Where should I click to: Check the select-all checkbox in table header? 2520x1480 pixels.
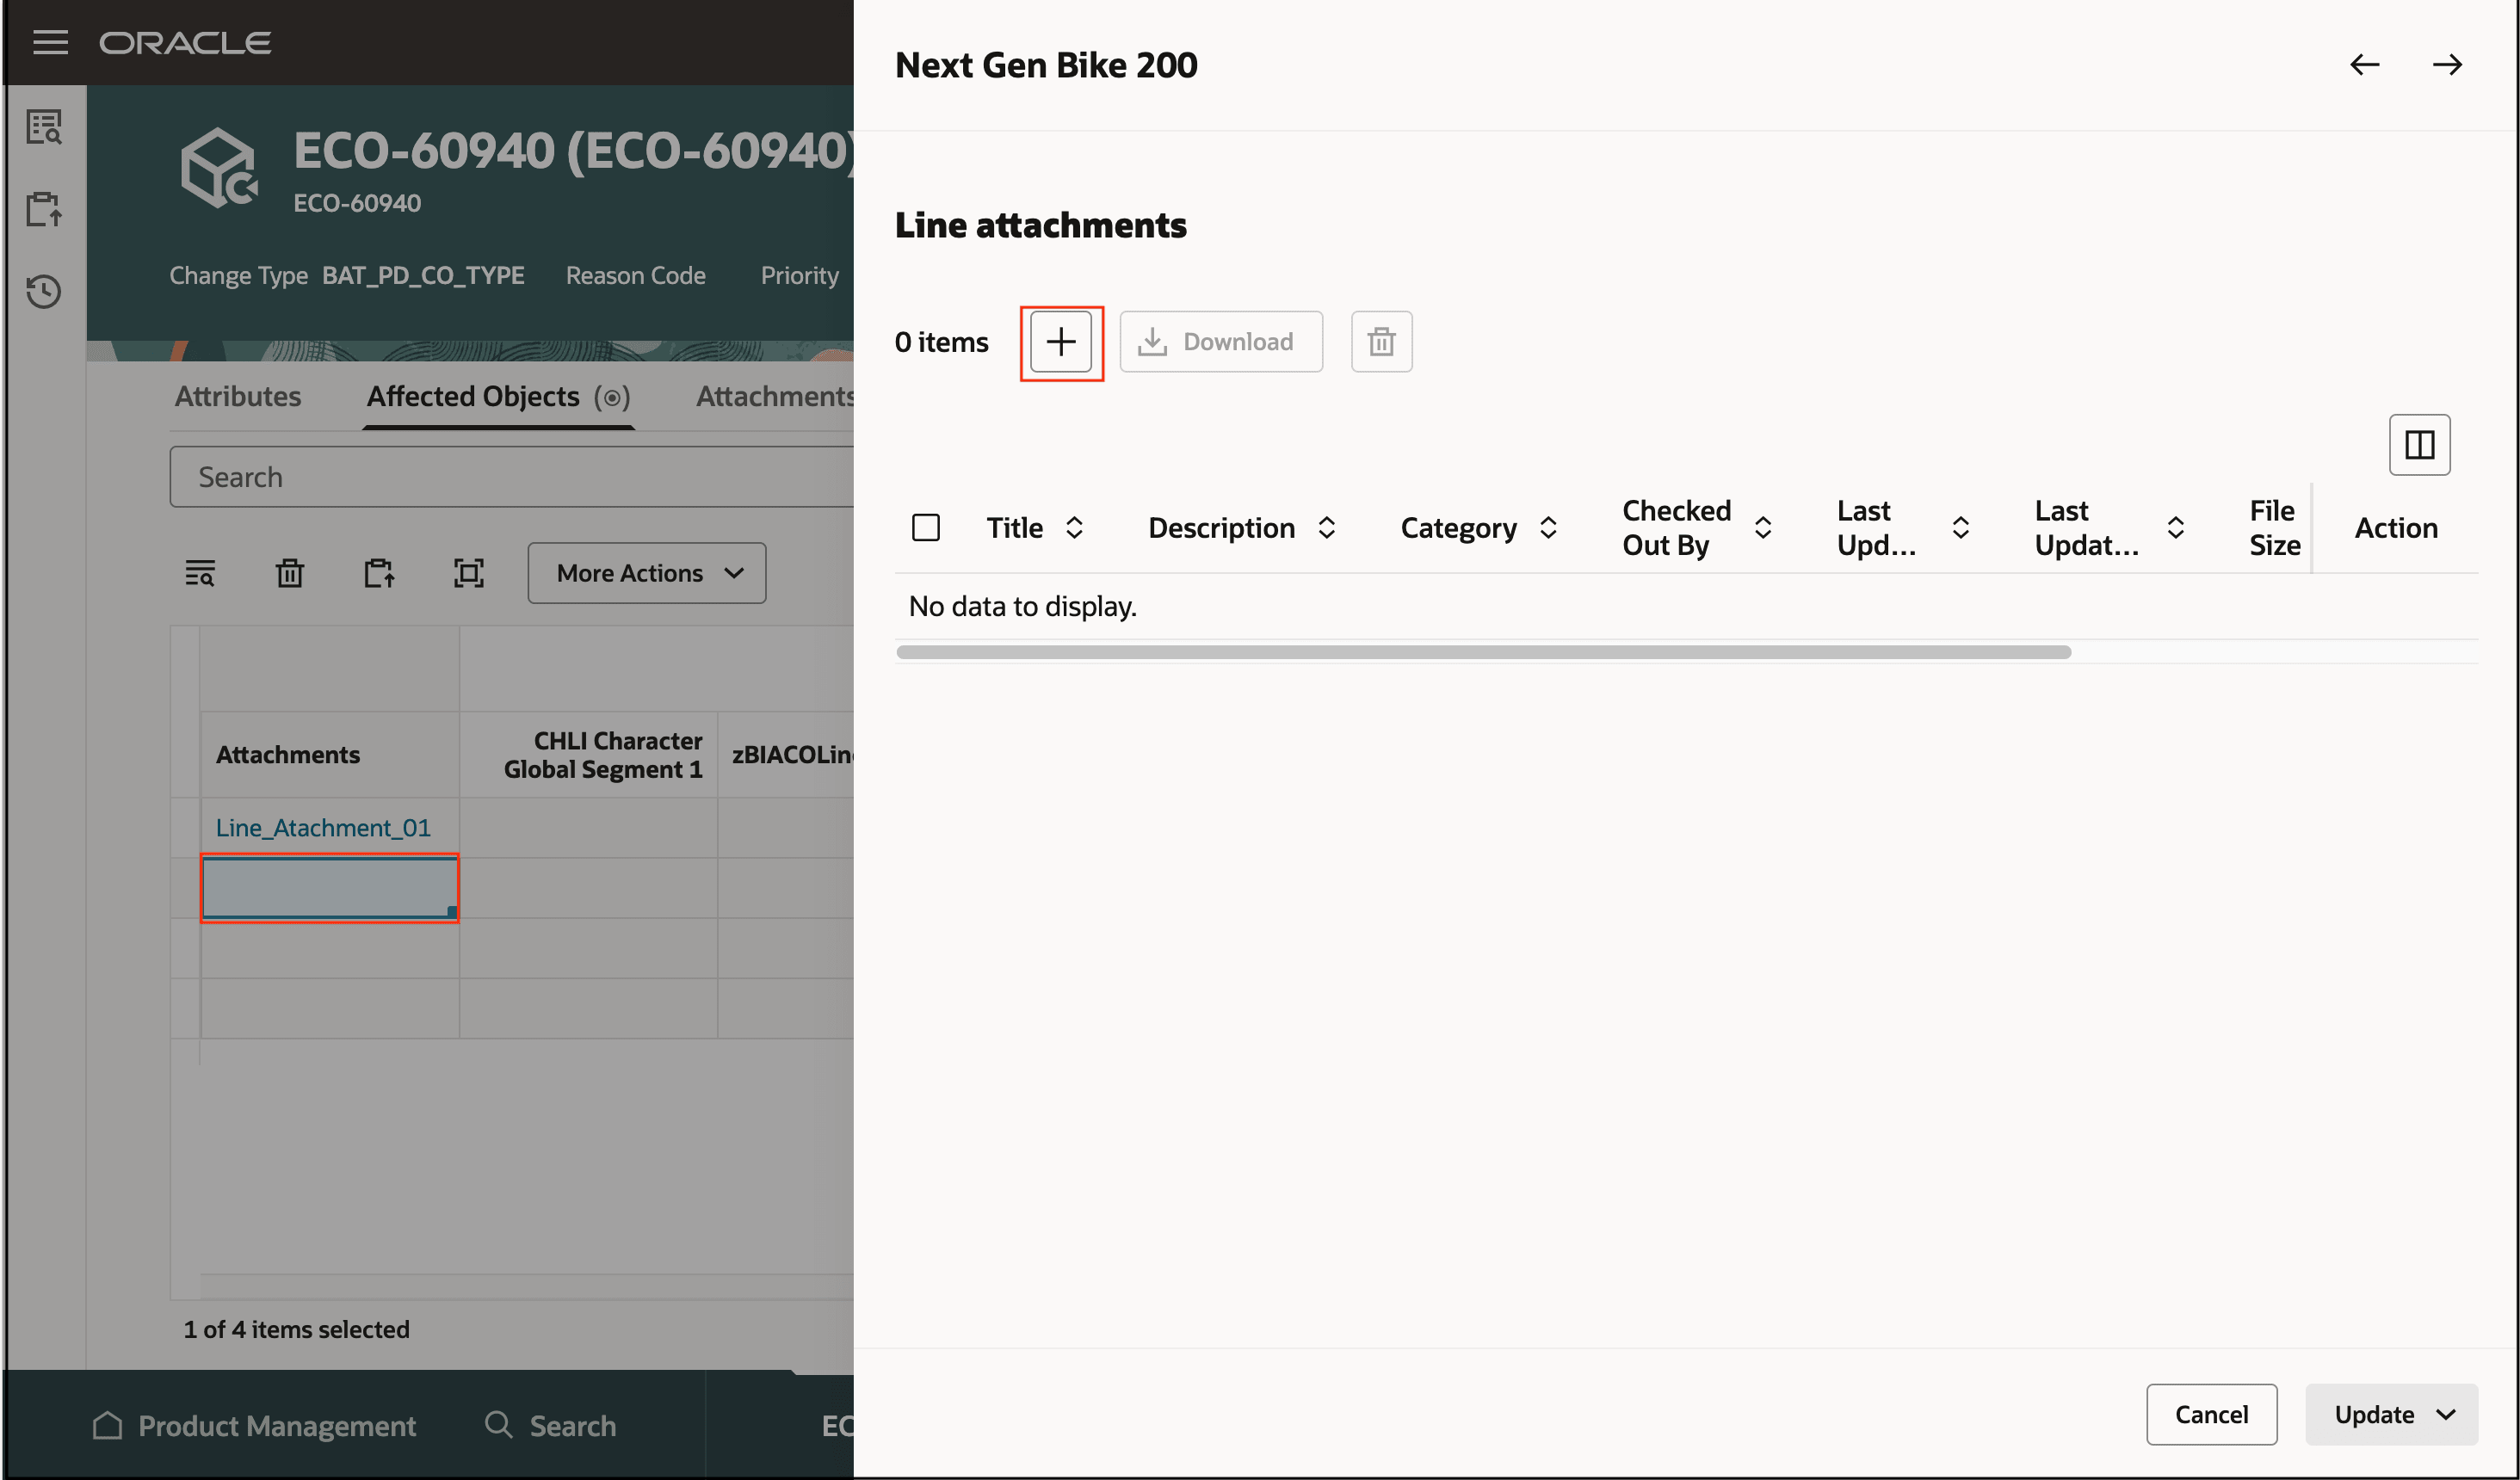926,527
